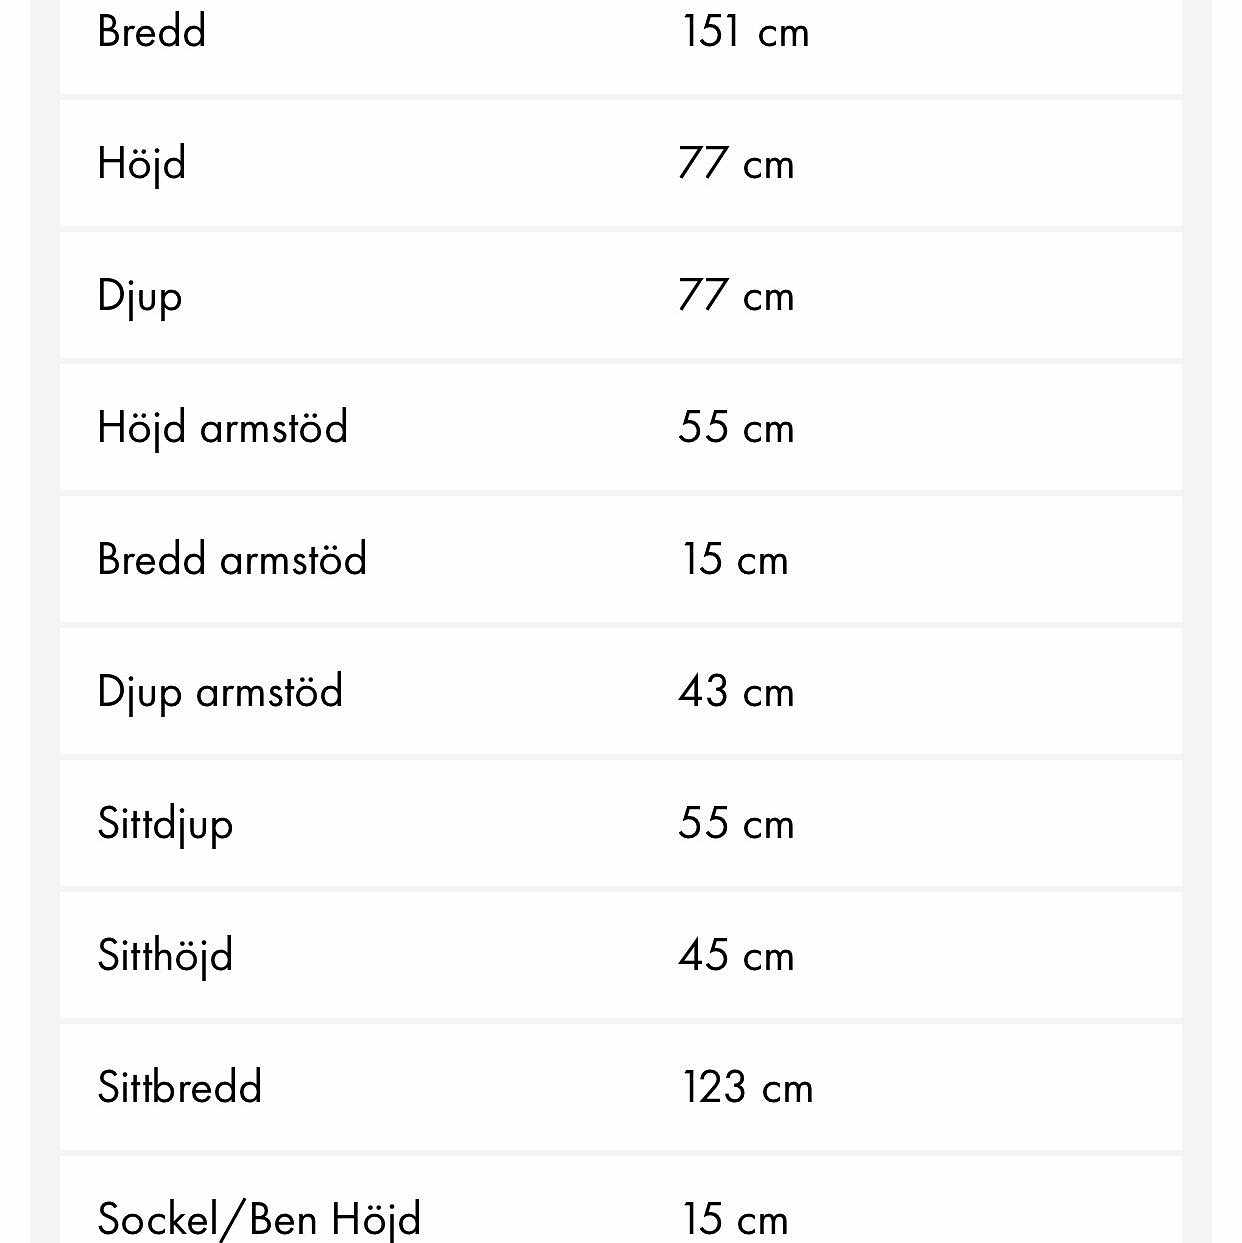Click the 151 cm width value

tap(745, 31)
